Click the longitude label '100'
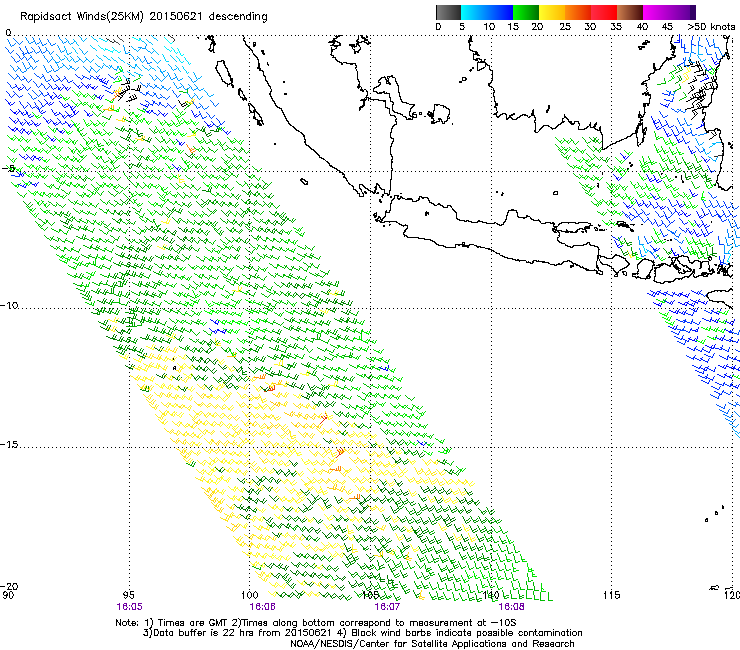The height and width of the screenshot is (650, 740). pyautogui.click(x=250, y=595)
